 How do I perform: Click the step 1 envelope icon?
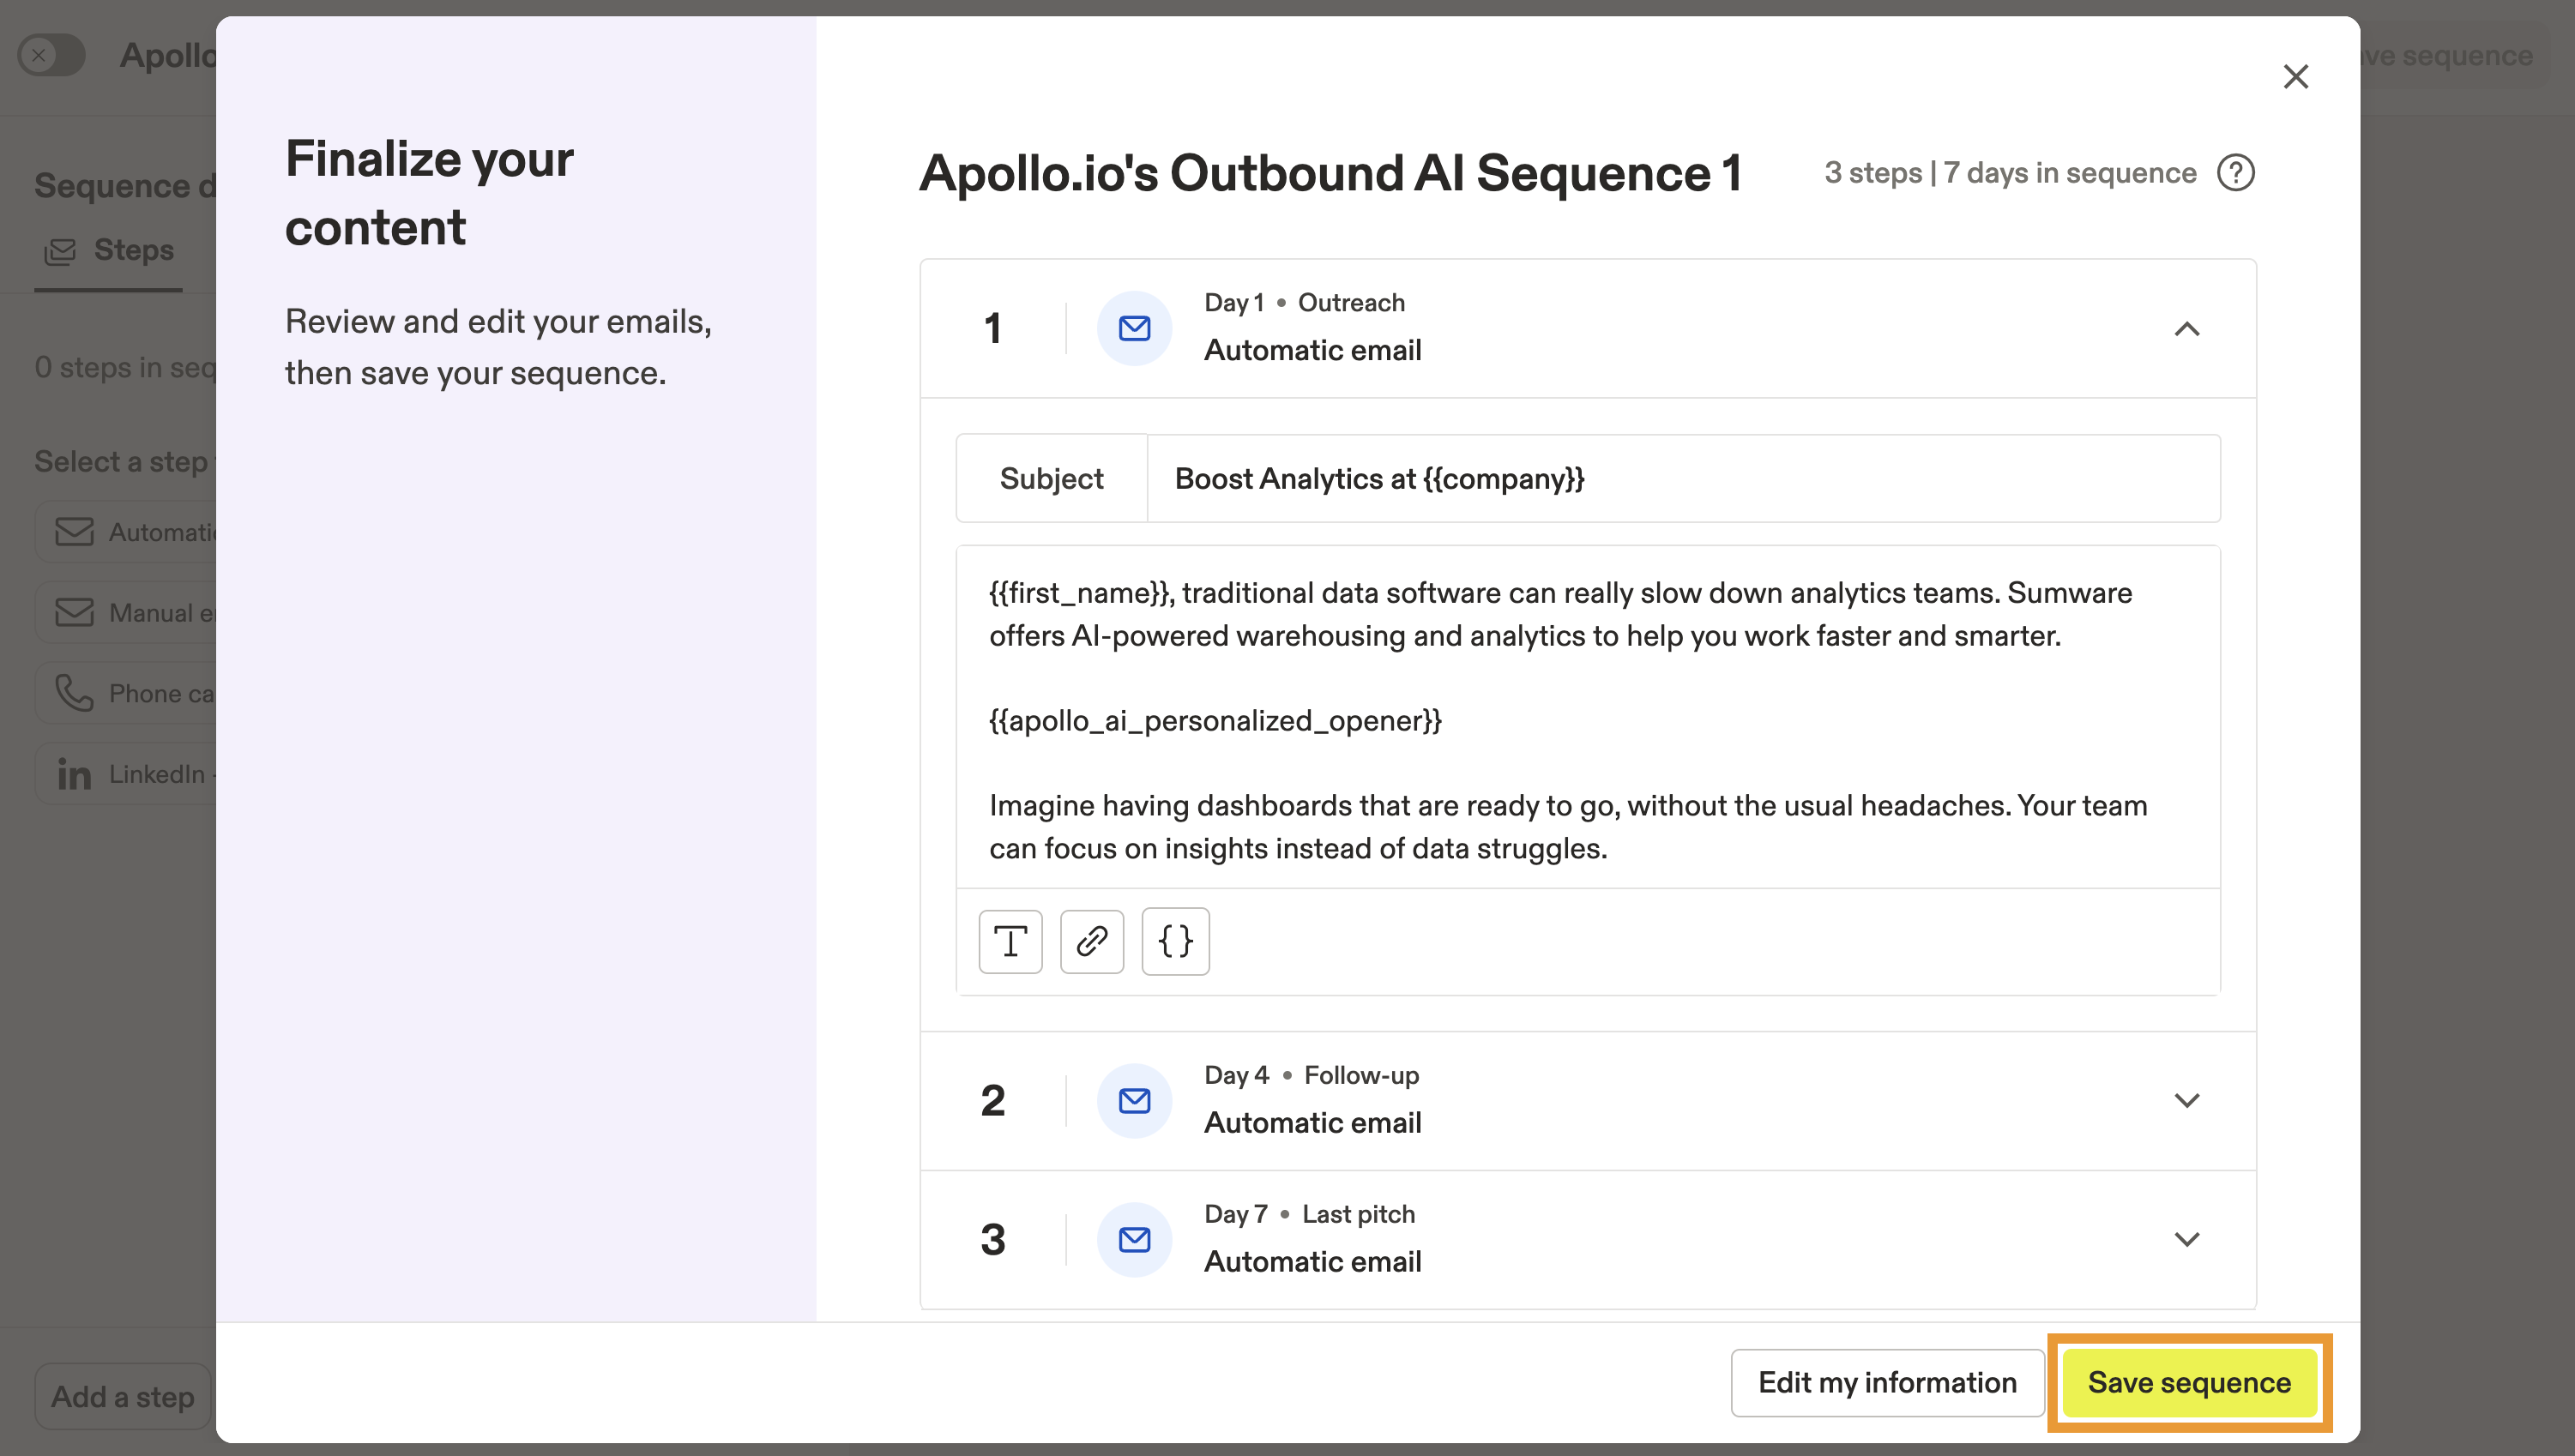tap(1134, 328)
